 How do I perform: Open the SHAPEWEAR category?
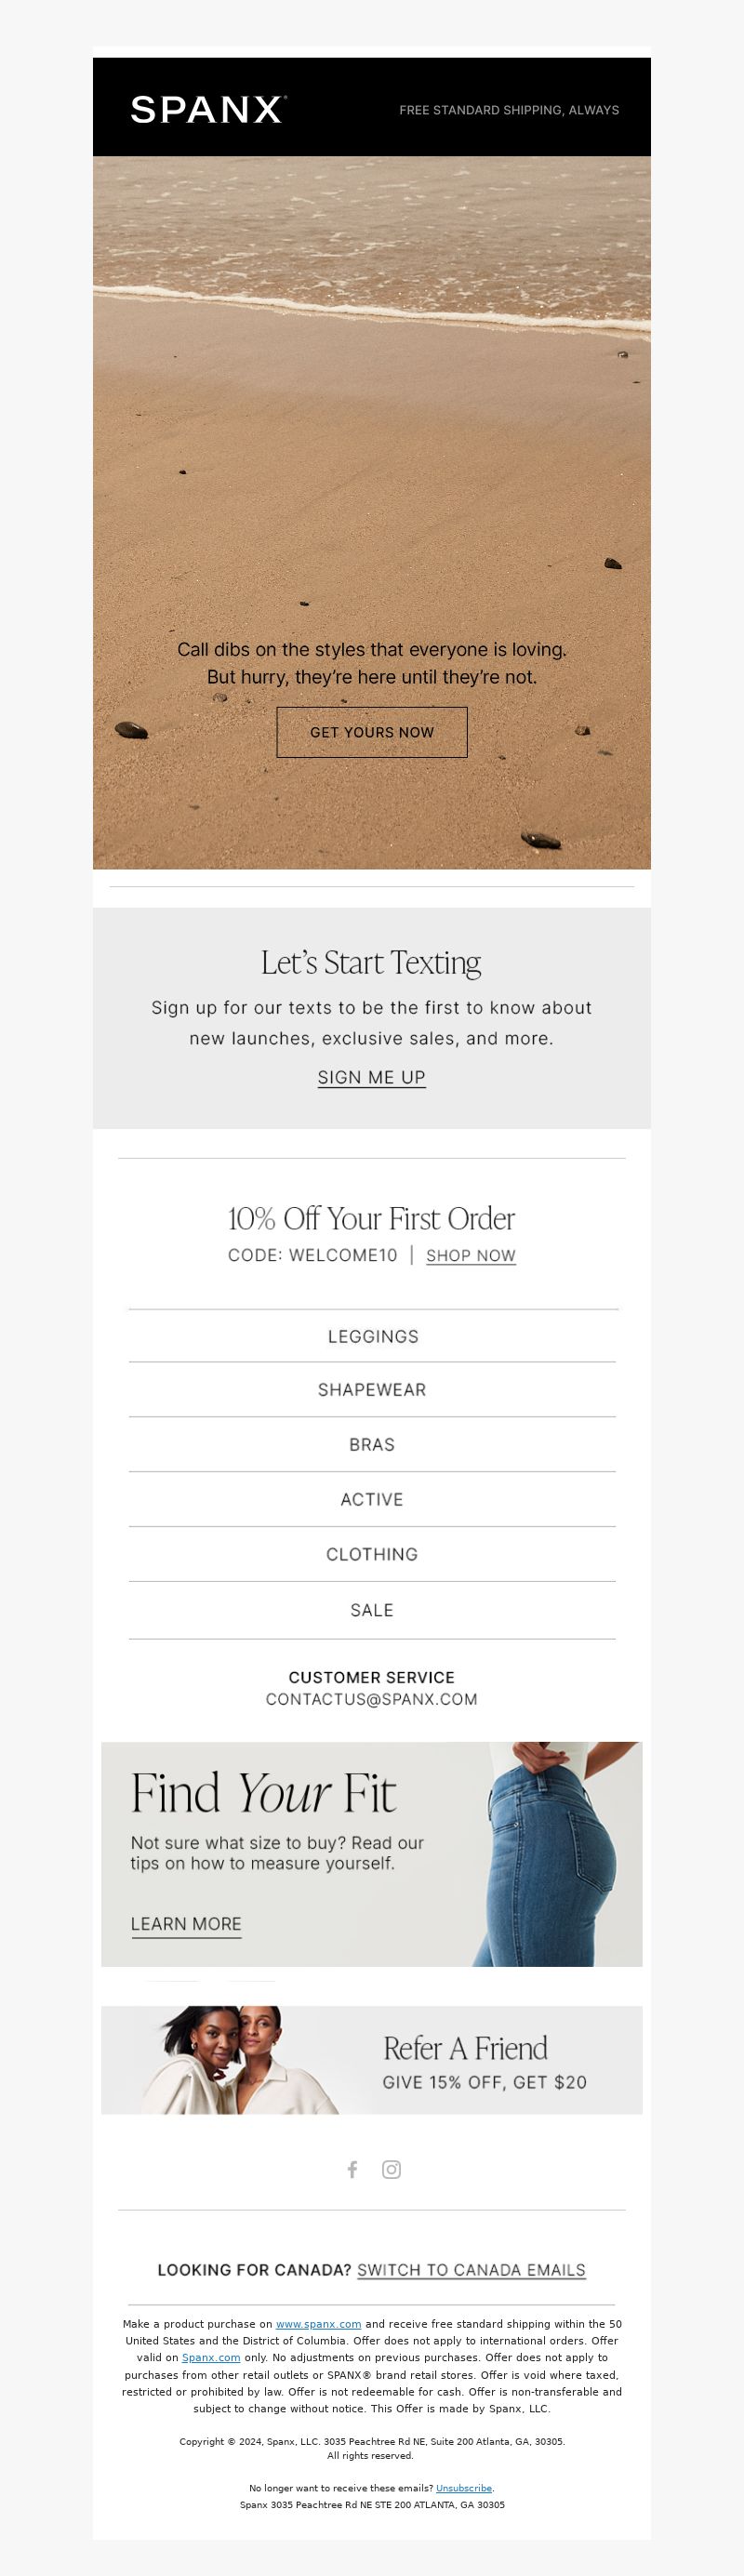pyautogui.click(x=372, y=1390)
